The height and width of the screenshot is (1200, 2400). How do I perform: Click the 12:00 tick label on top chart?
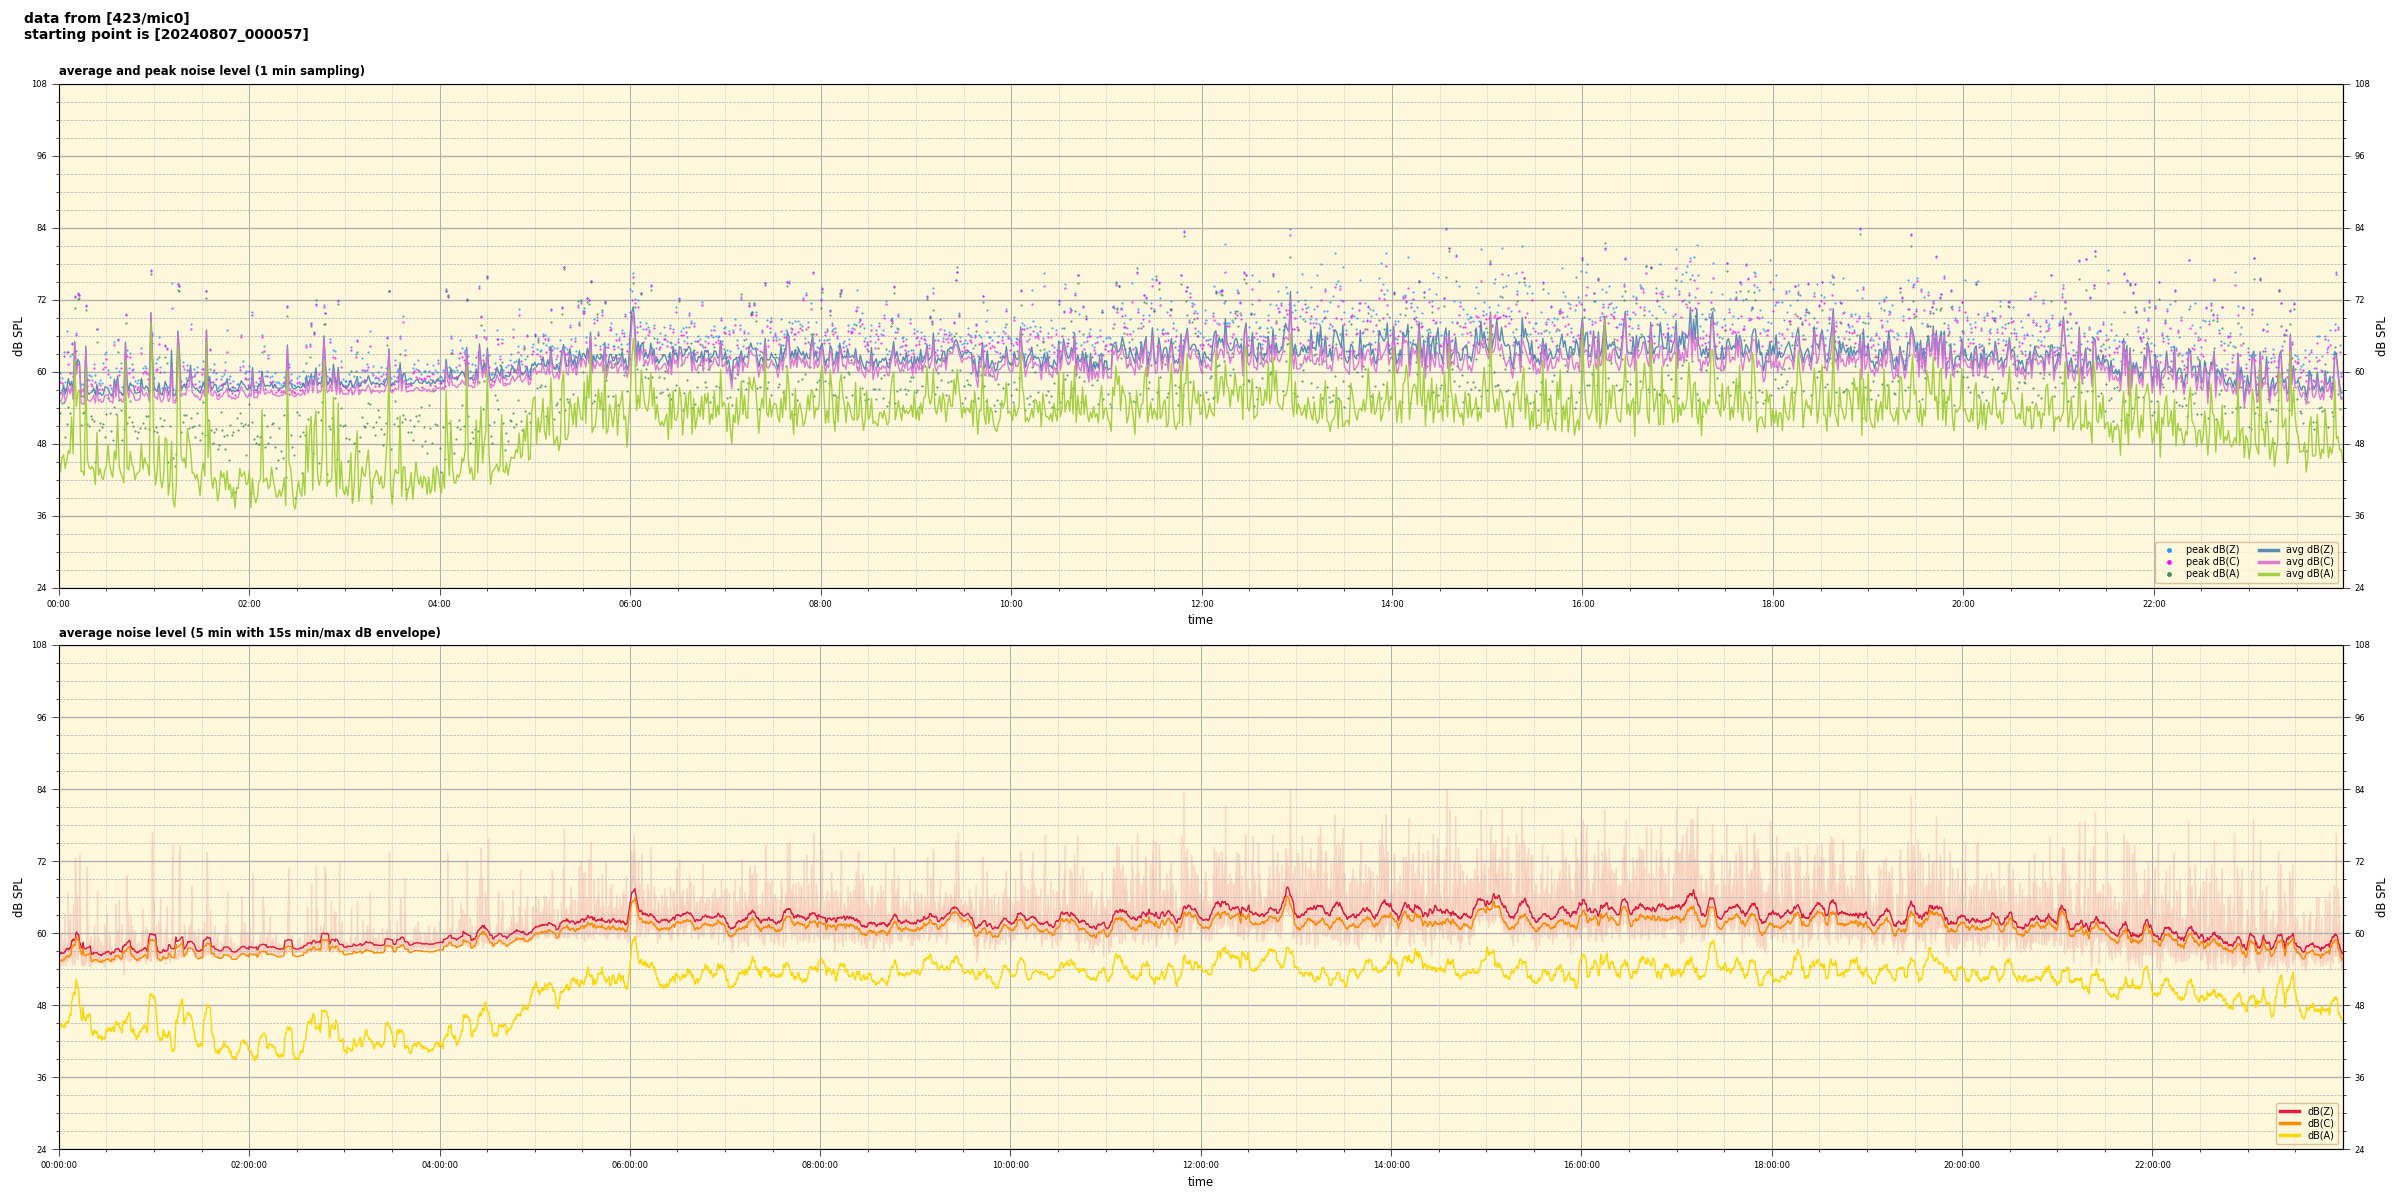(1201, 604)
